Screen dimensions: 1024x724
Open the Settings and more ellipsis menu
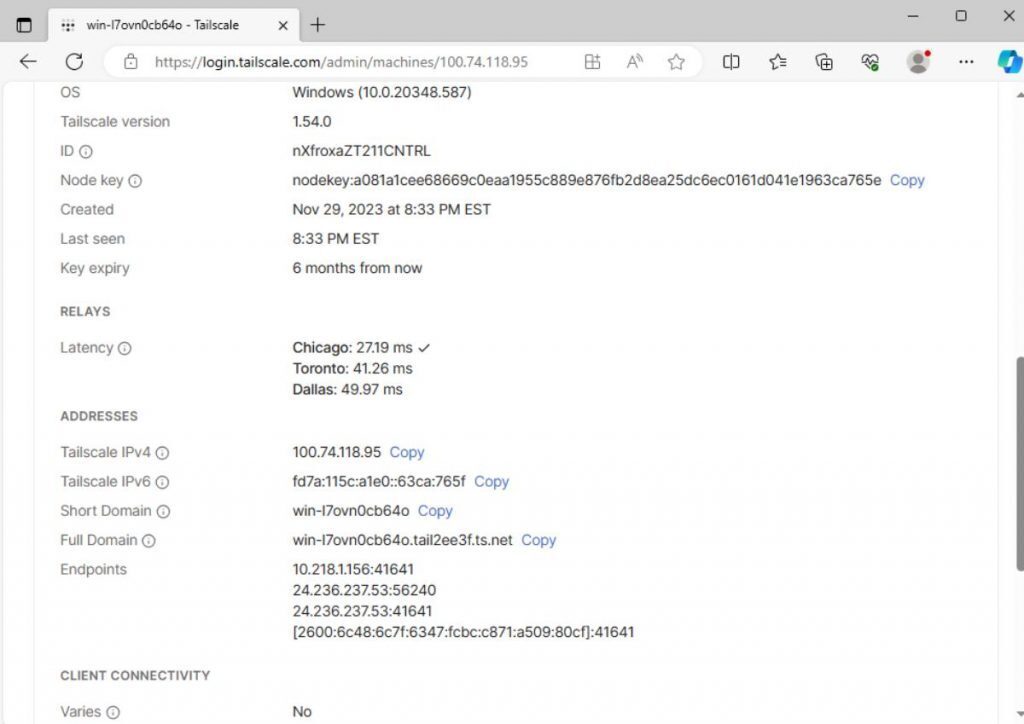(965, 61)
